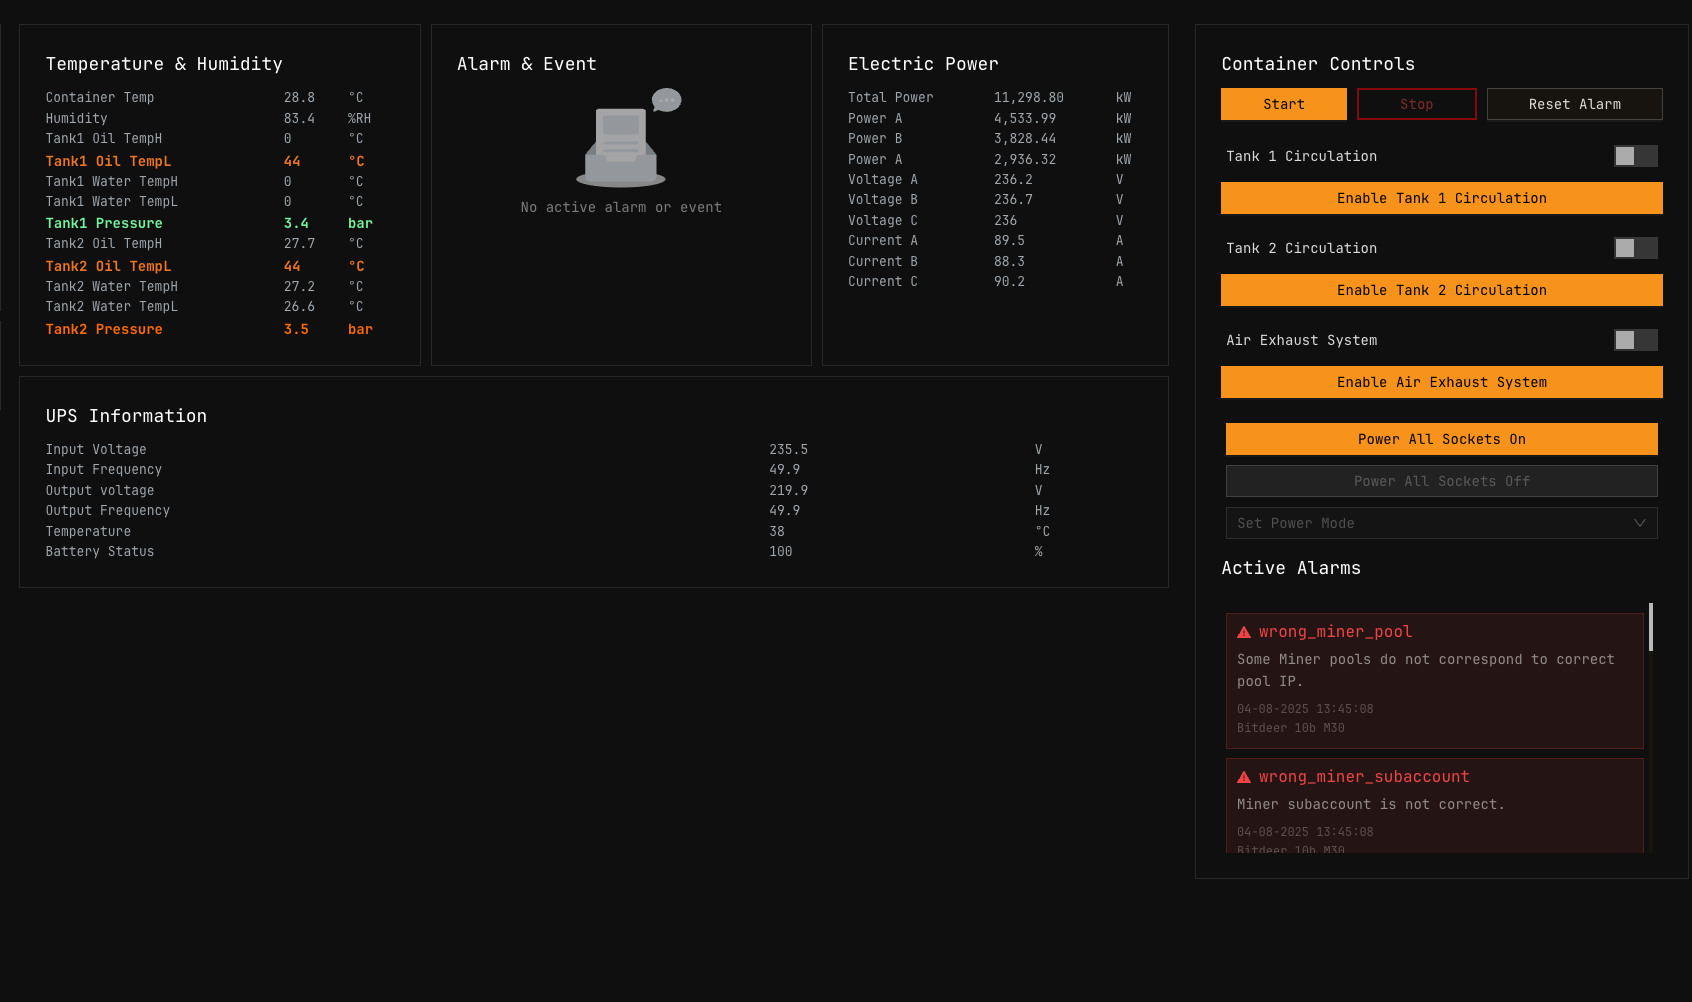This screenshot has width=1692, height=1002.
Task: Power all sockets on
Action: coord(1441,439)
